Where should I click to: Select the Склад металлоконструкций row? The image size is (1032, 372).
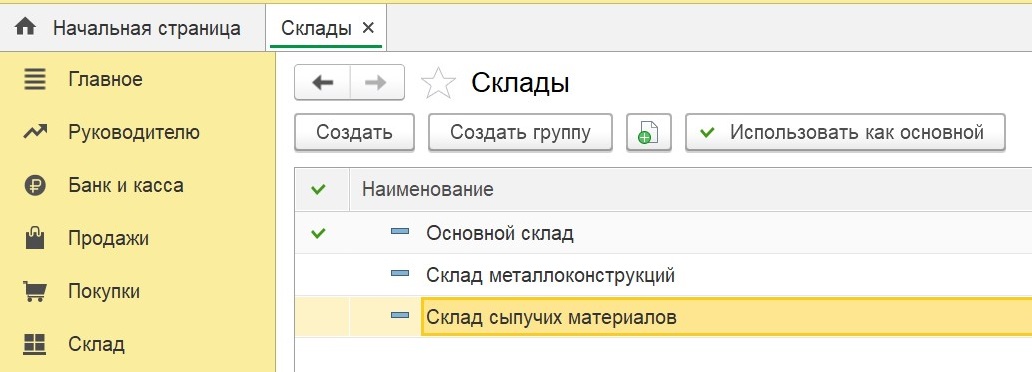(663, 275)
